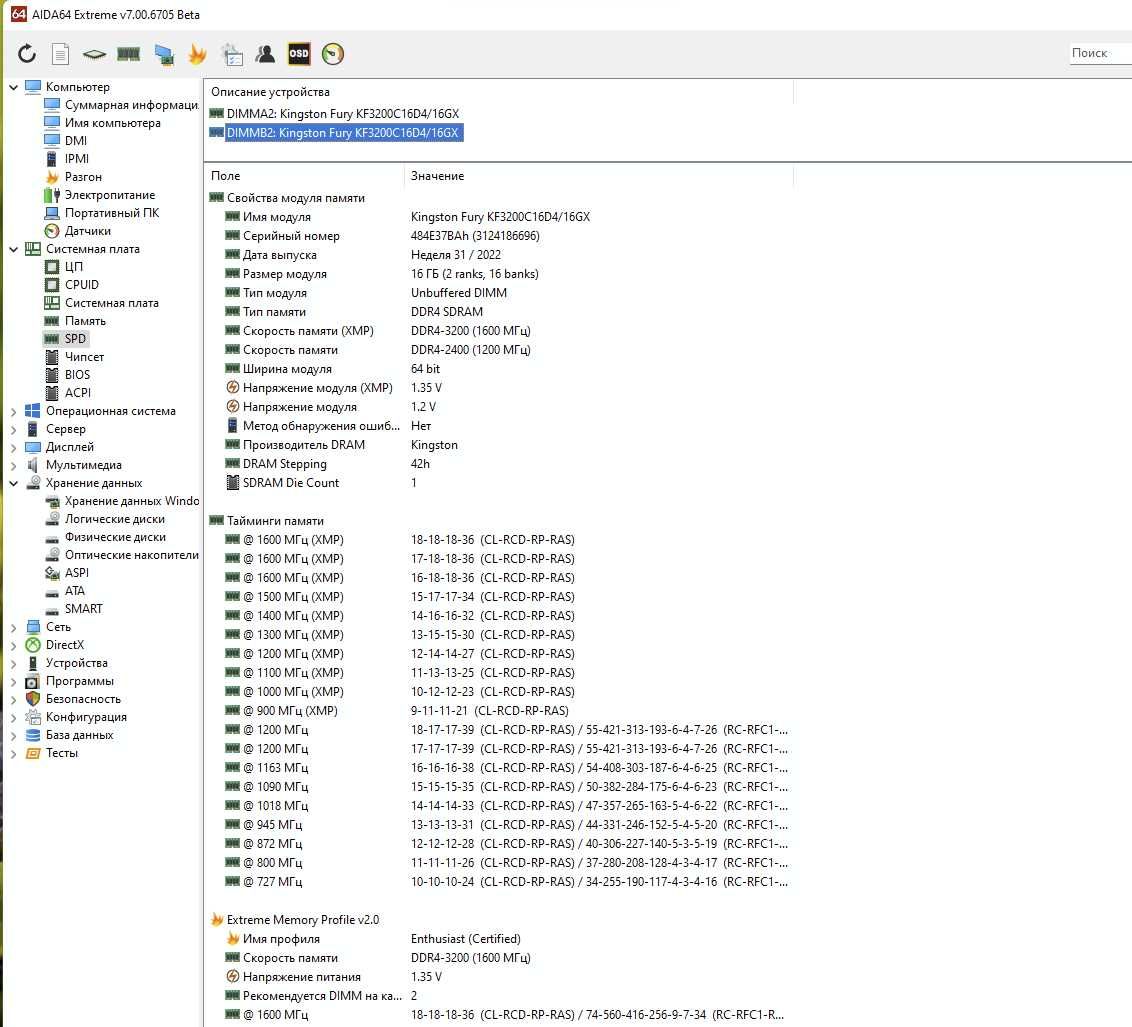Screen dimensions: 1132x1027
Task: Open Логические диски page
Action: (115, 519)
